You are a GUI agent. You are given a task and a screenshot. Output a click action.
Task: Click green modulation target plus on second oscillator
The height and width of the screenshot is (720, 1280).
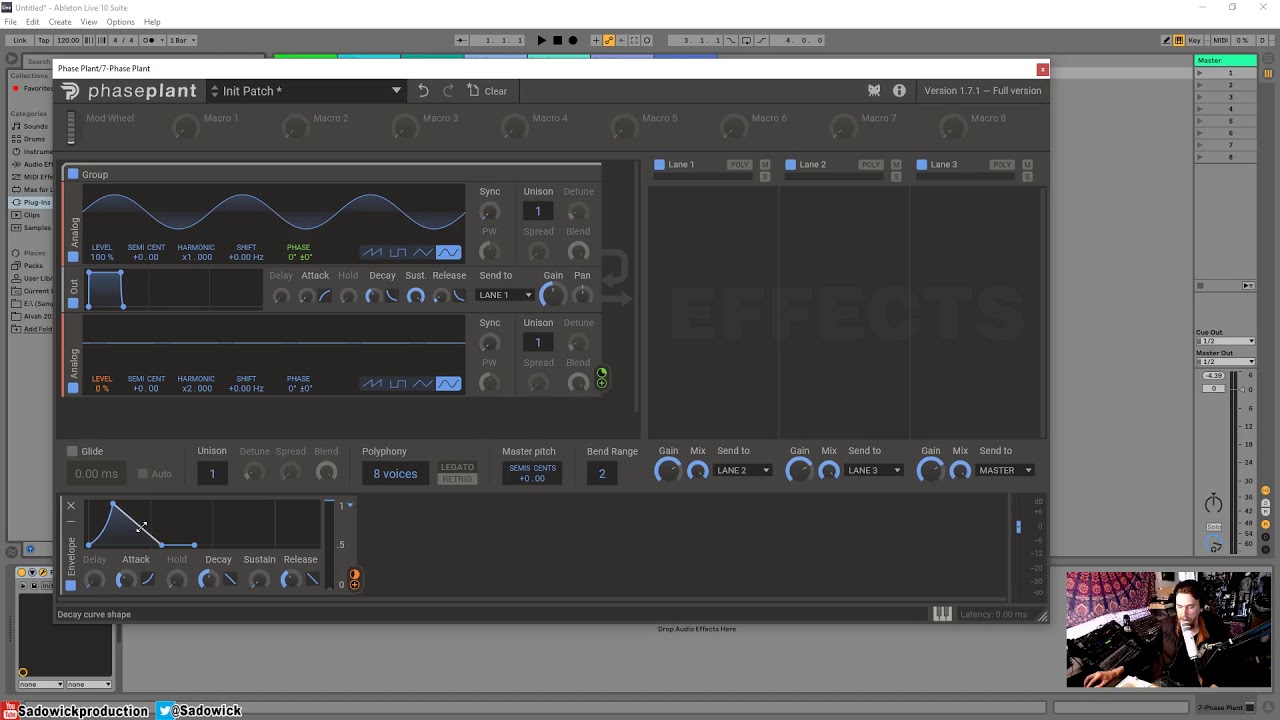click(x=601, y=383)
